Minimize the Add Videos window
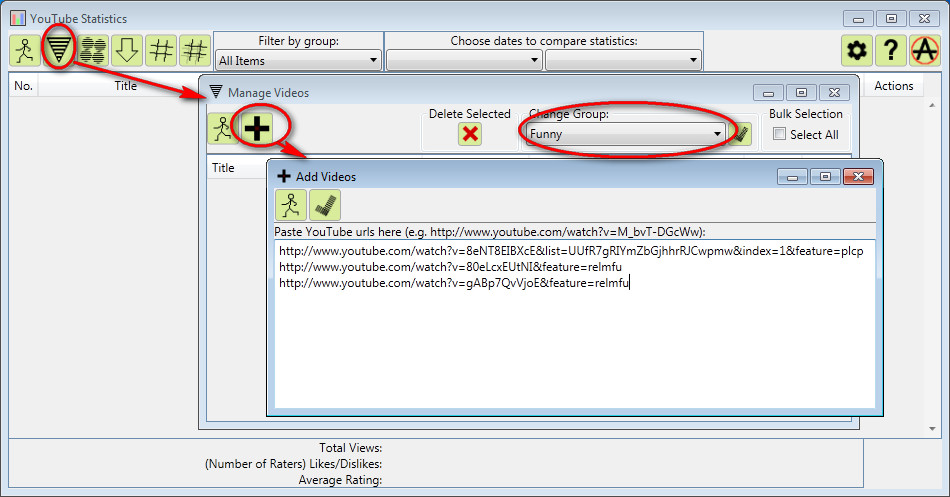The height and width of the screenshot is (497, 950). point(792,176)
